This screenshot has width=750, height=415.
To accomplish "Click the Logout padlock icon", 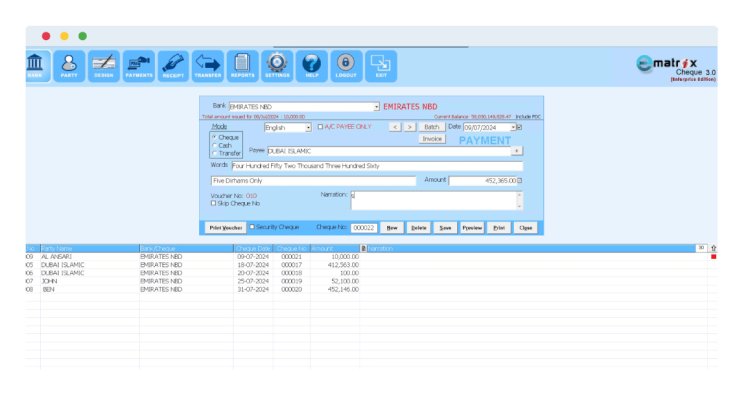I will [x=346, y=66].
